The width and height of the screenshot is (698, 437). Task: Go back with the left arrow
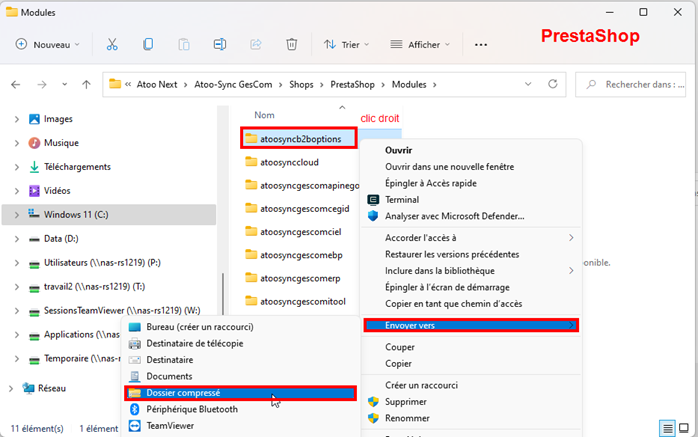tap(16, 85)
